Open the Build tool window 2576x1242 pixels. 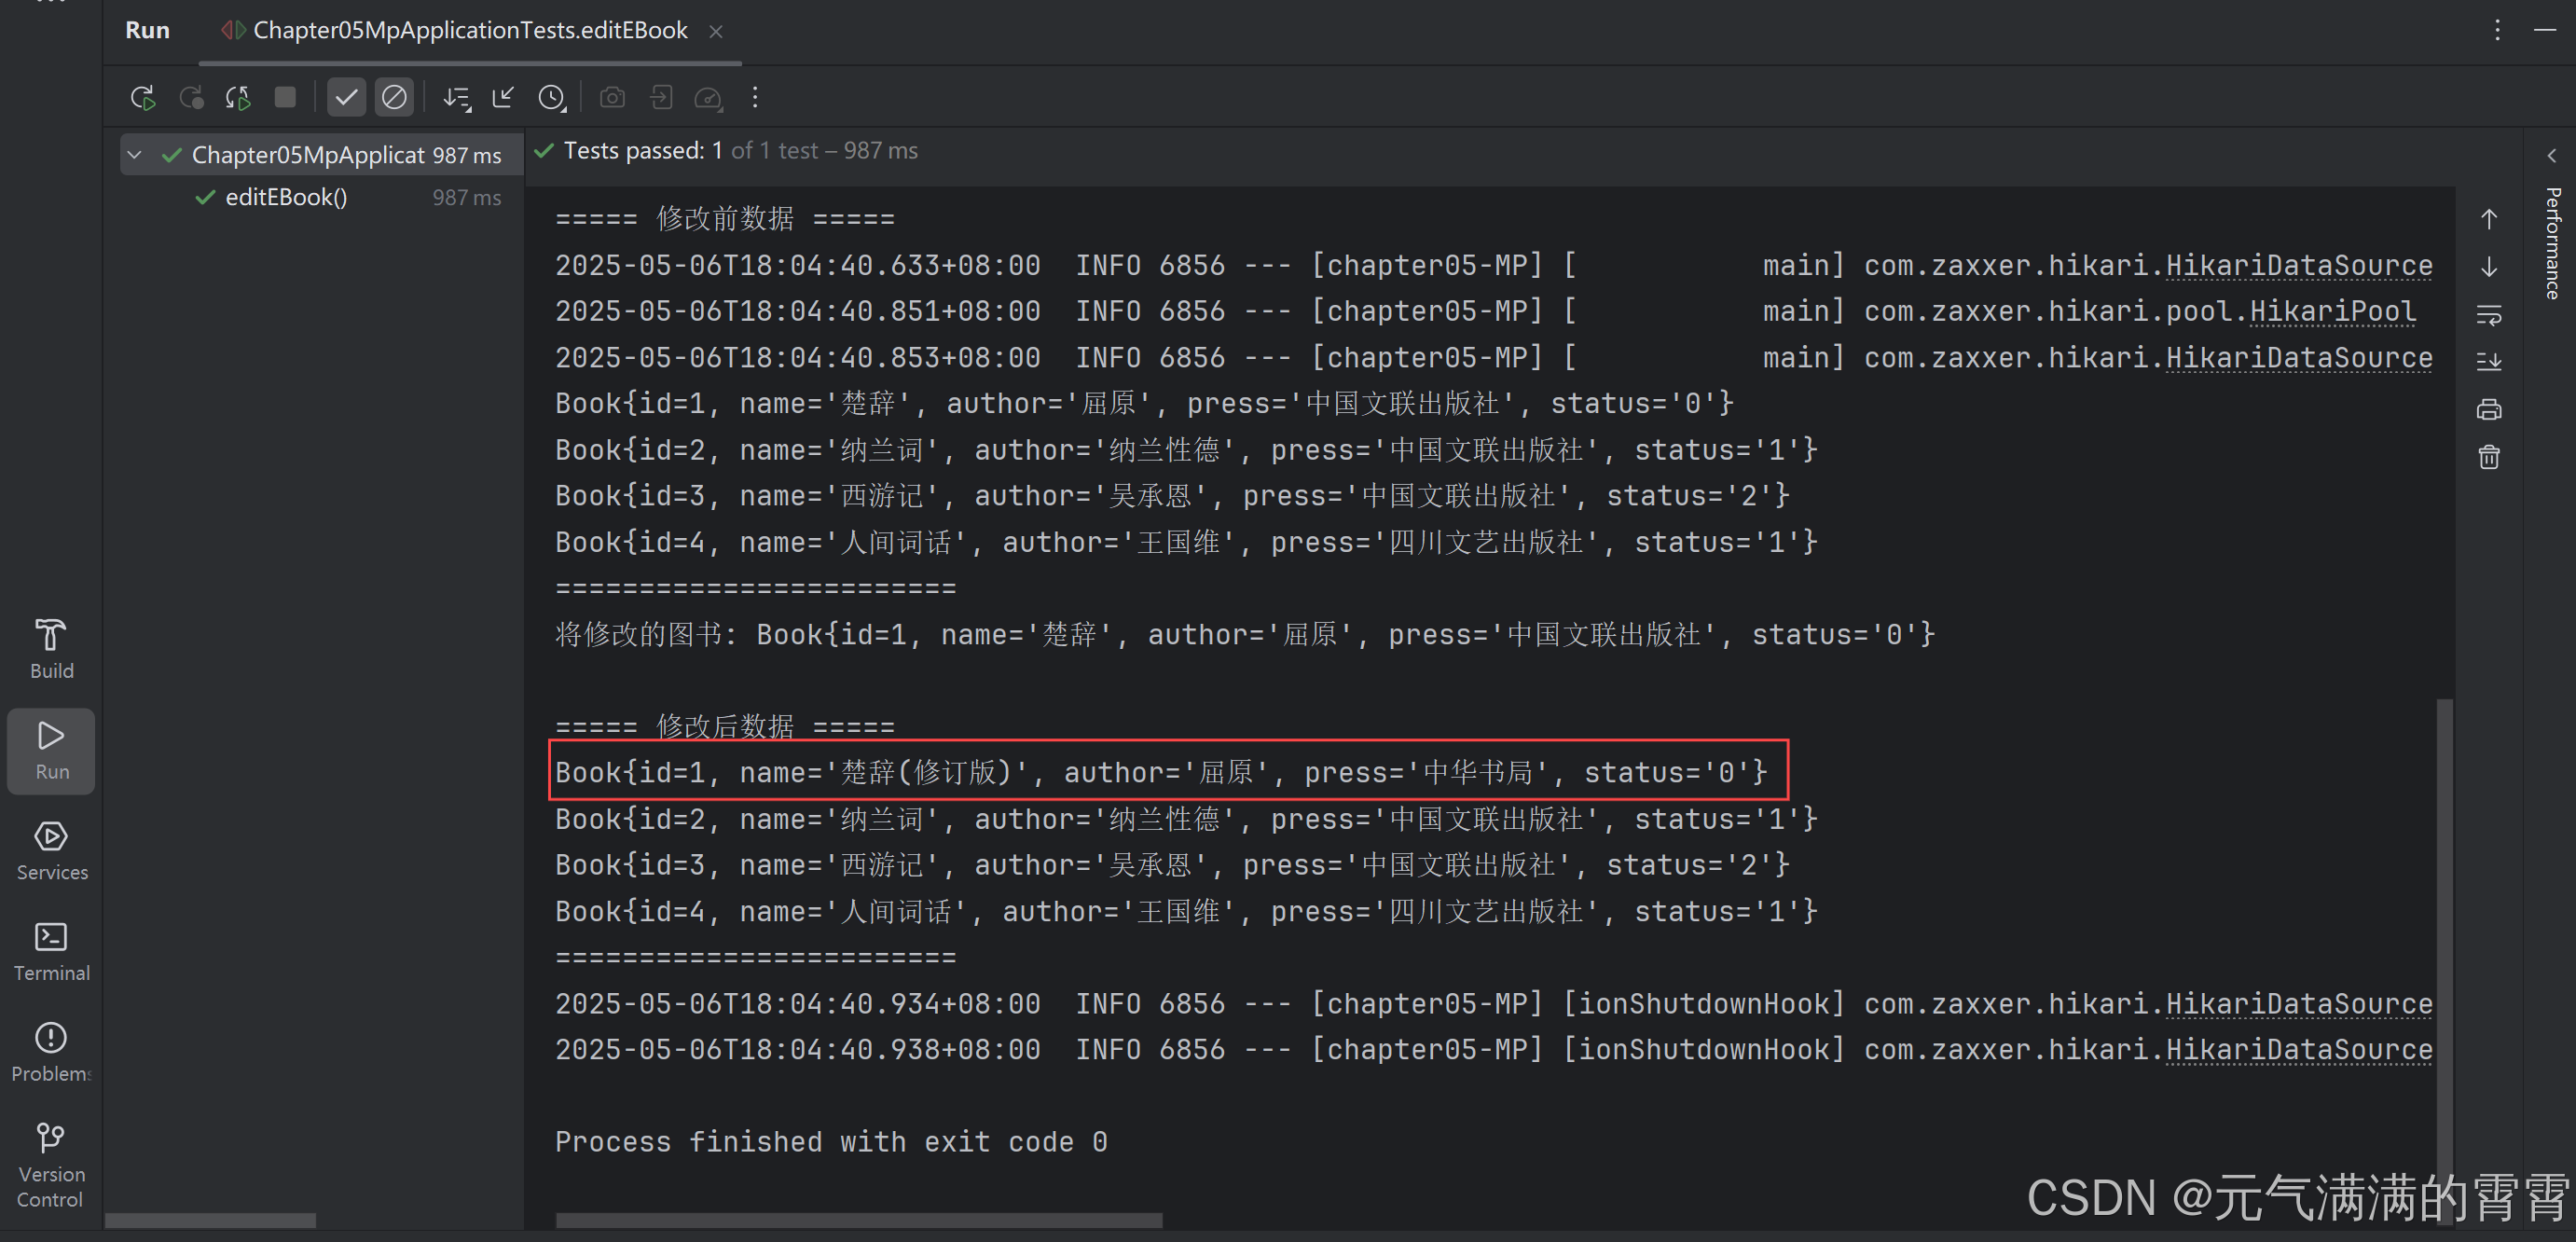pos(51,647)
